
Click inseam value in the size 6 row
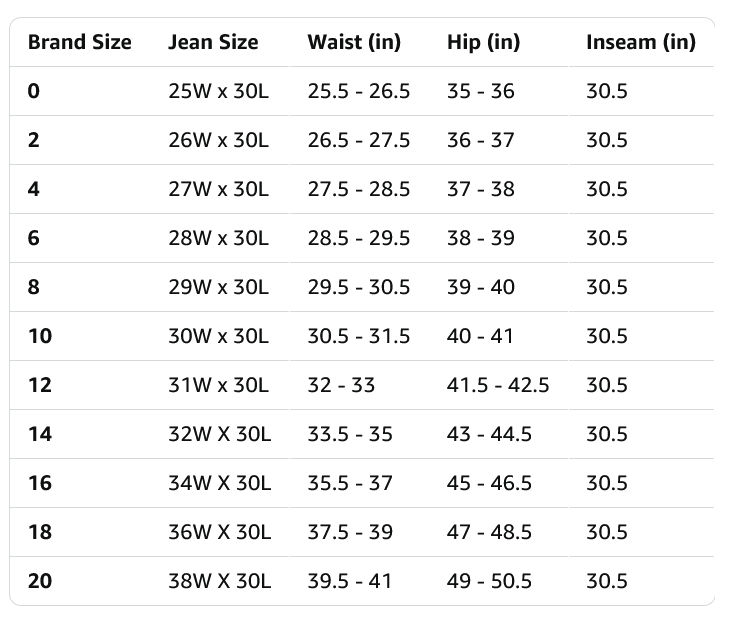[606, 238]
